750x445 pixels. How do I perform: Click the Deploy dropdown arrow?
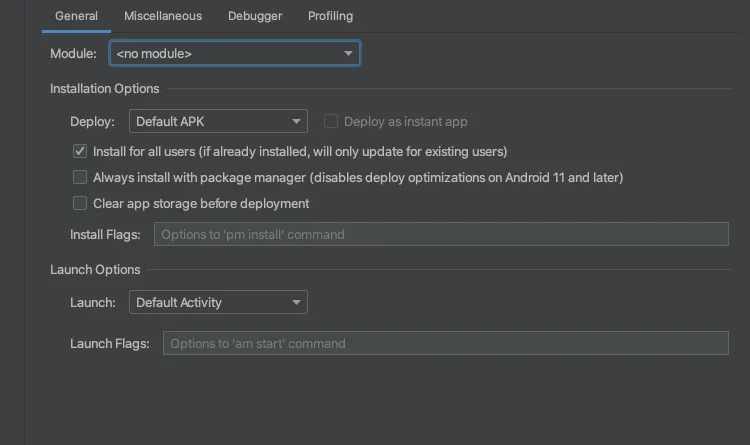point(297,122)
